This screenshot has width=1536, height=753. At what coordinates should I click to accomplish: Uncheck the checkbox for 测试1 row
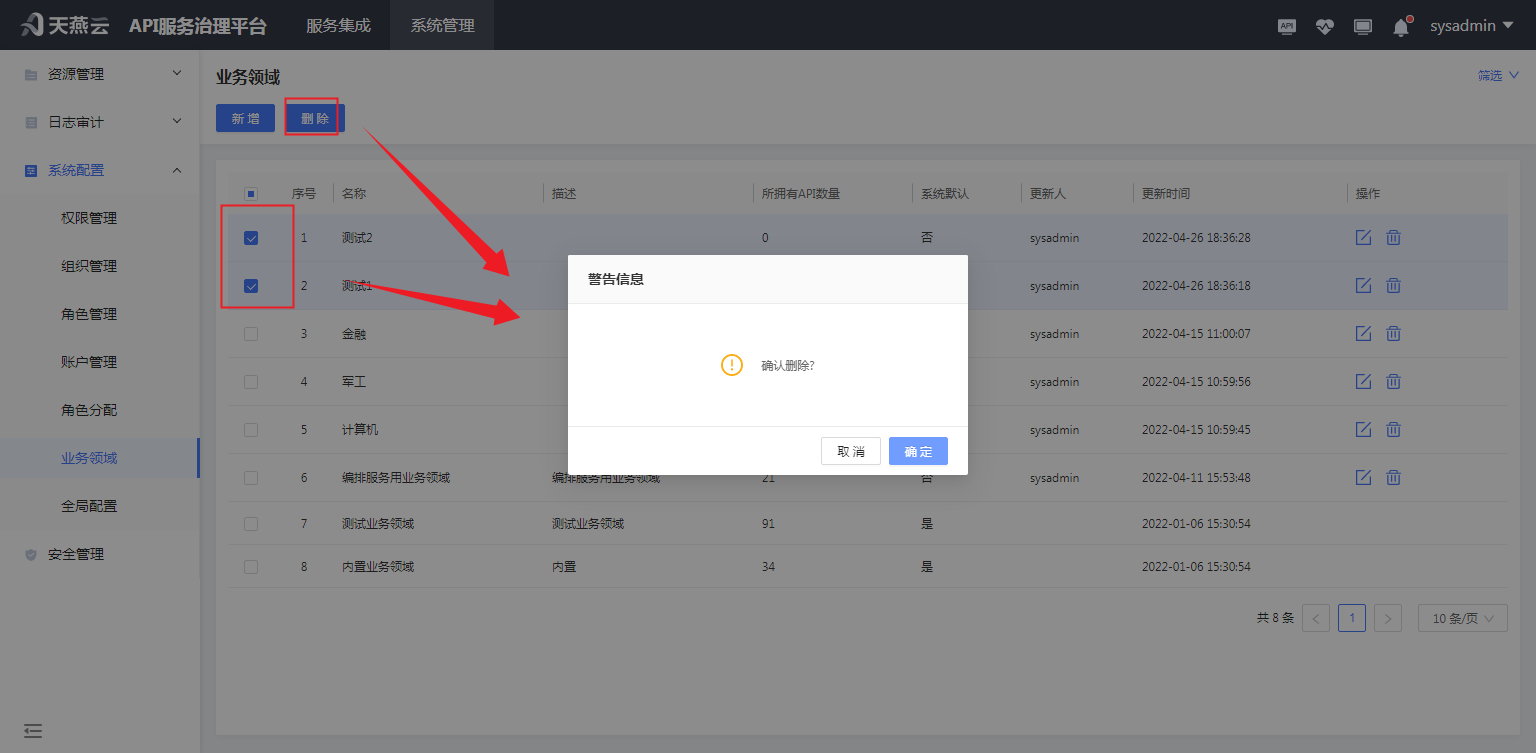pos(251,285)
